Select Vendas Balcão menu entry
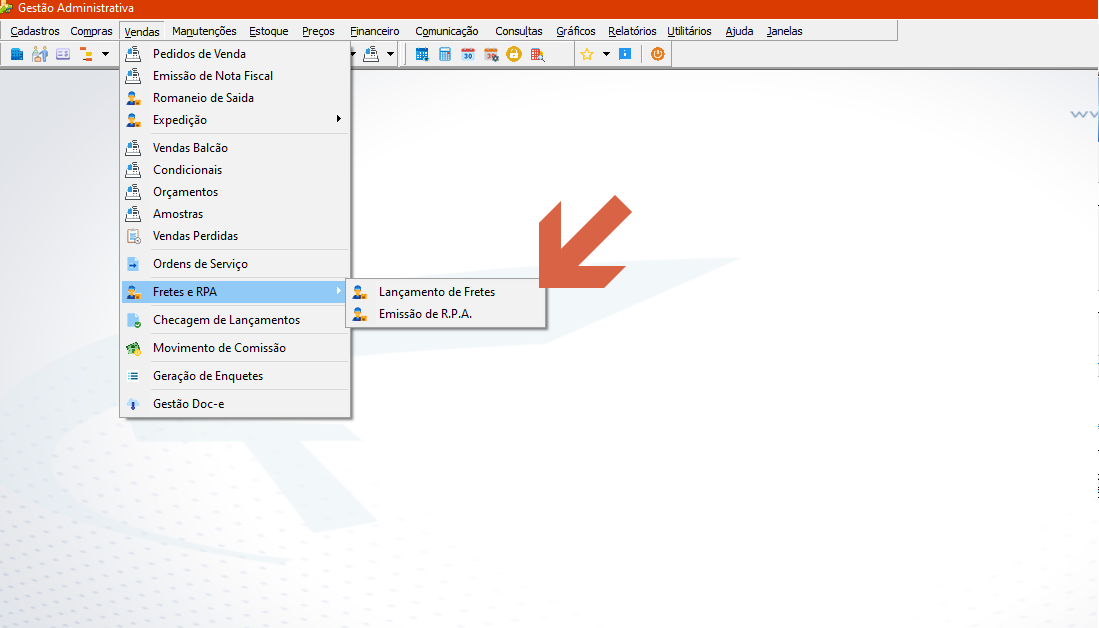The image size is (1099, 628). 235,148
